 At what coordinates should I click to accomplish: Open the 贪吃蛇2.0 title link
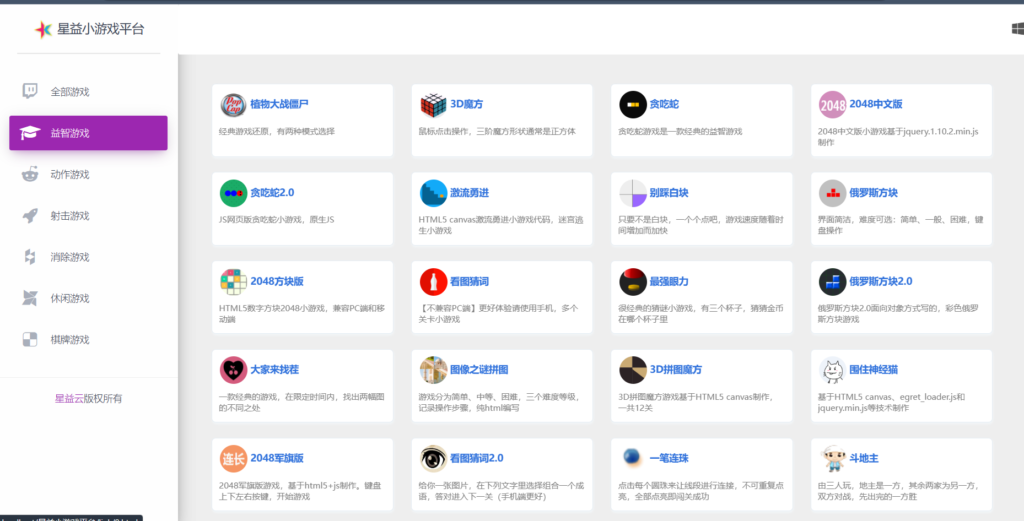tap(272, 193)
